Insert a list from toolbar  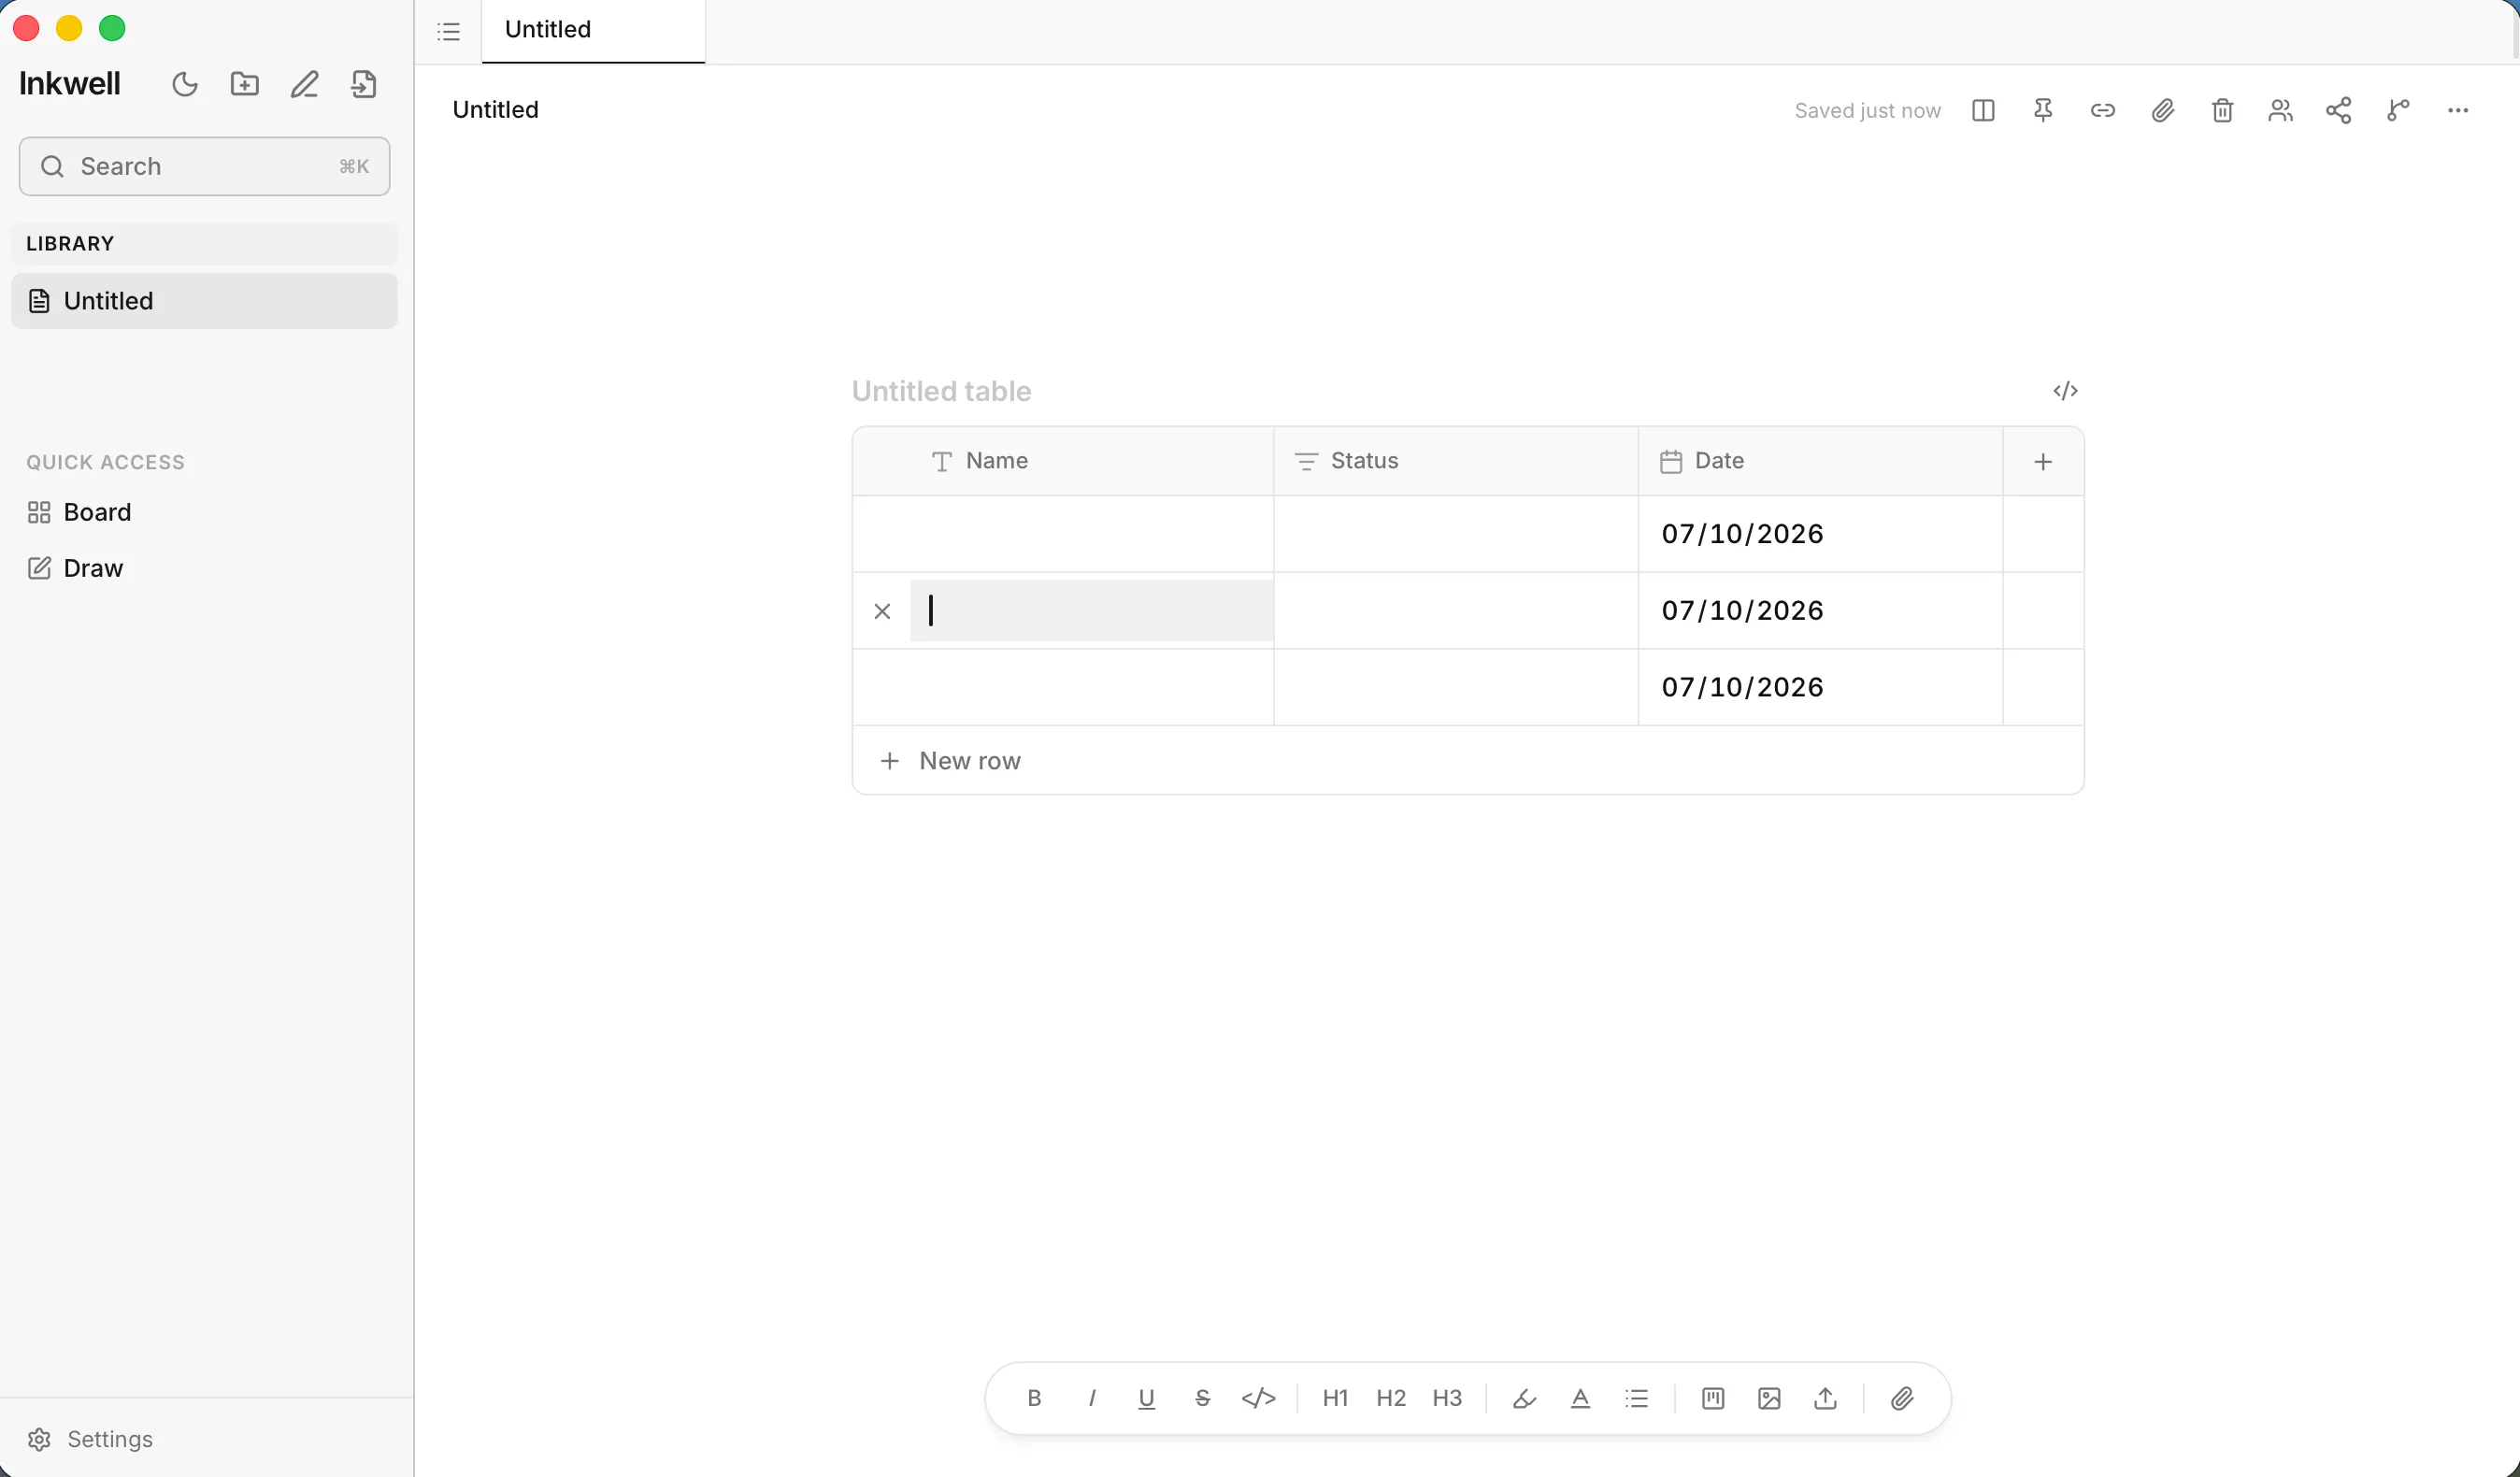1636,1398
